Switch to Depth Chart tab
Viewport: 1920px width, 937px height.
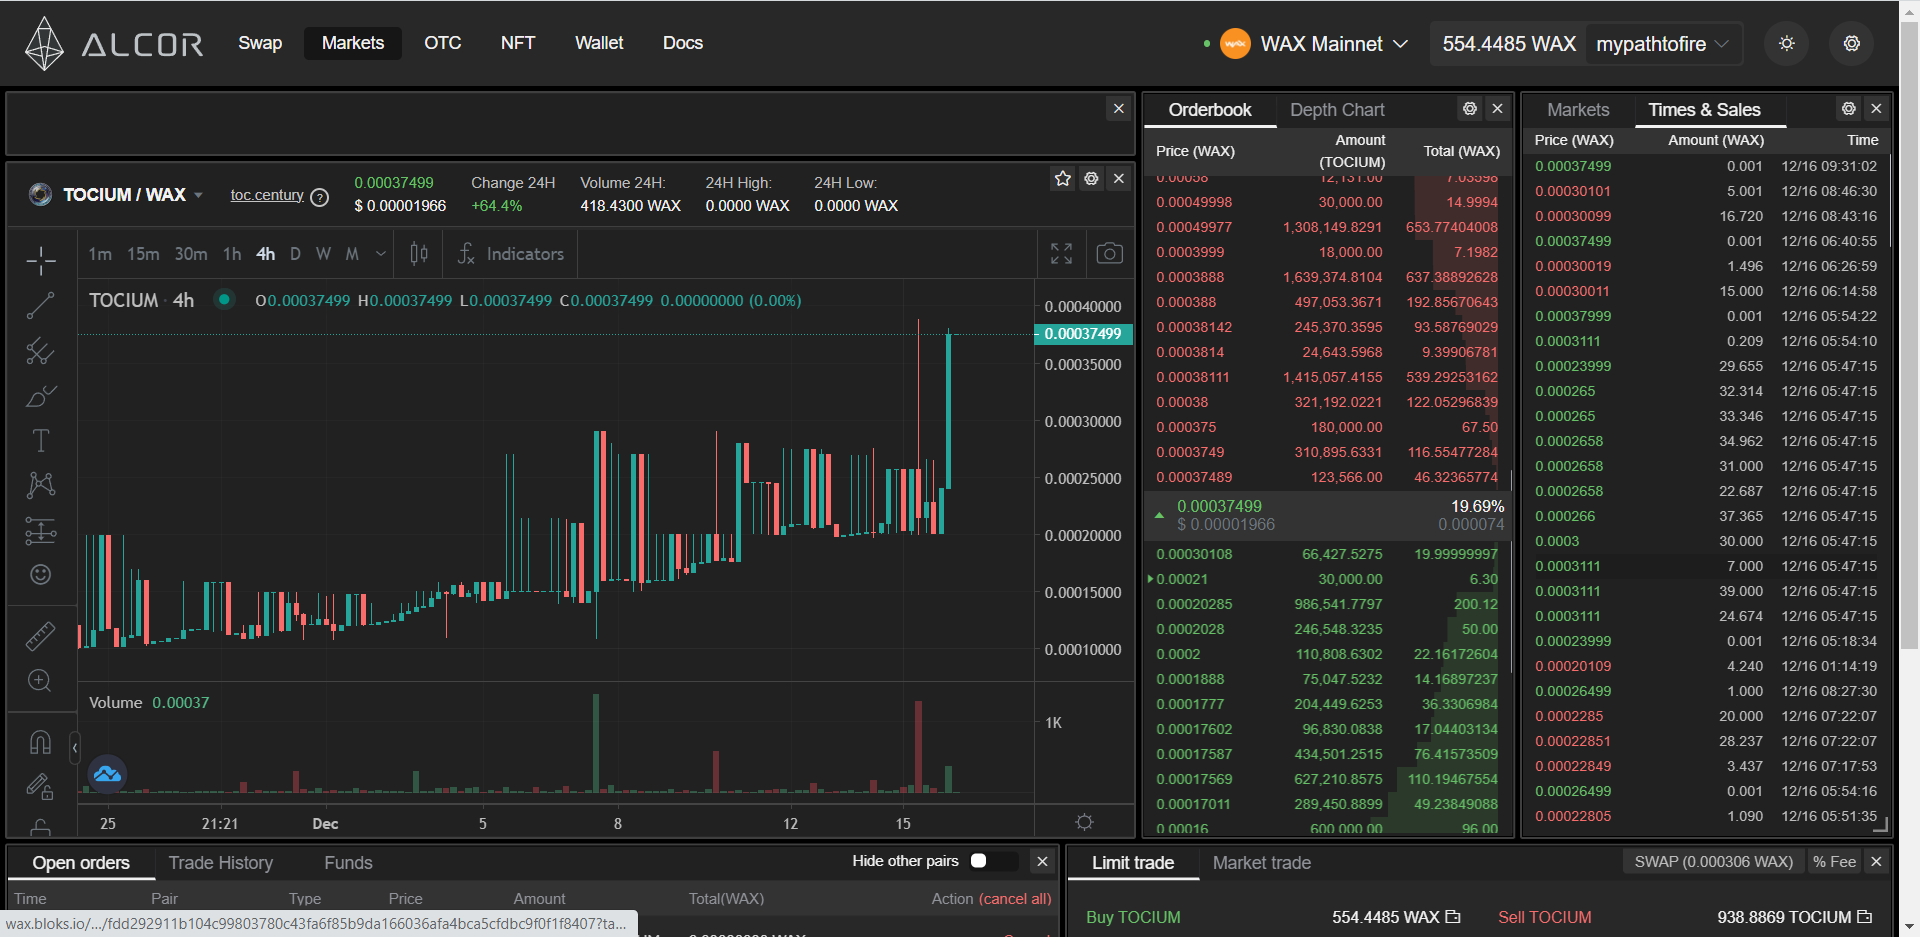[x=1337, y=110]
